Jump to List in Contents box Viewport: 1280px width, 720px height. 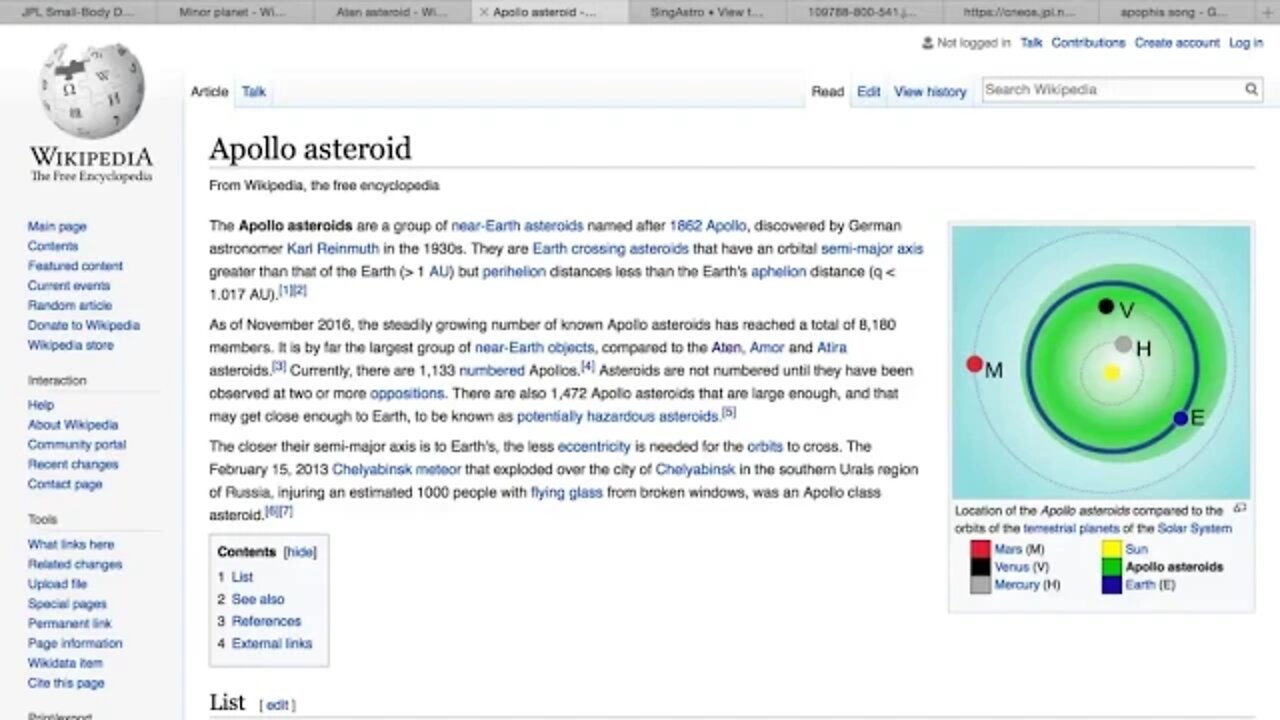point(242,578)
